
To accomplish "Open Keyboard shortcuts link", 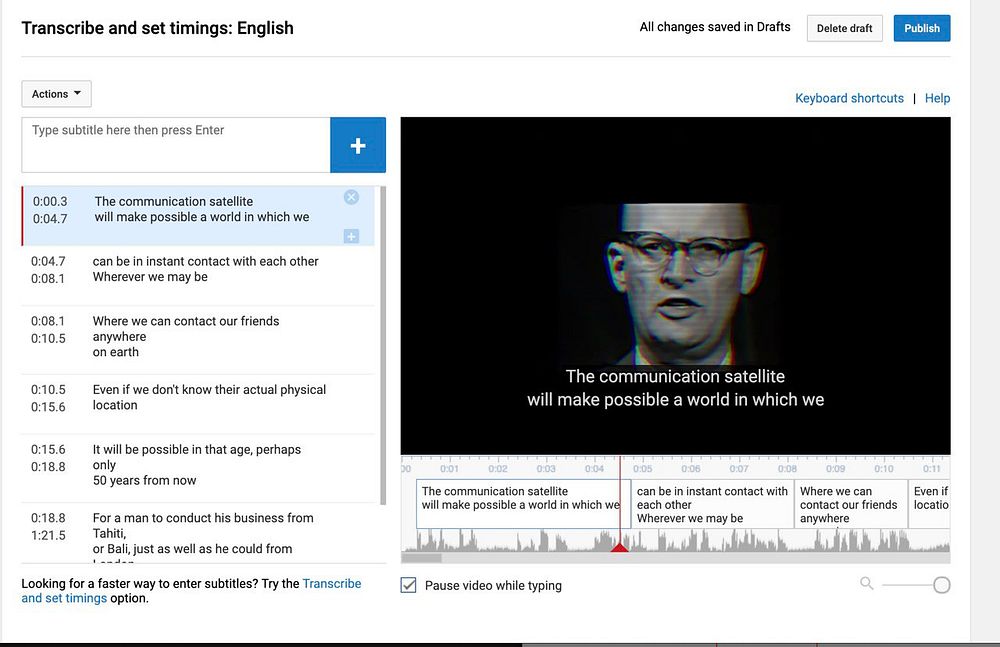I will pyautogui.click(x=849, y=98).
